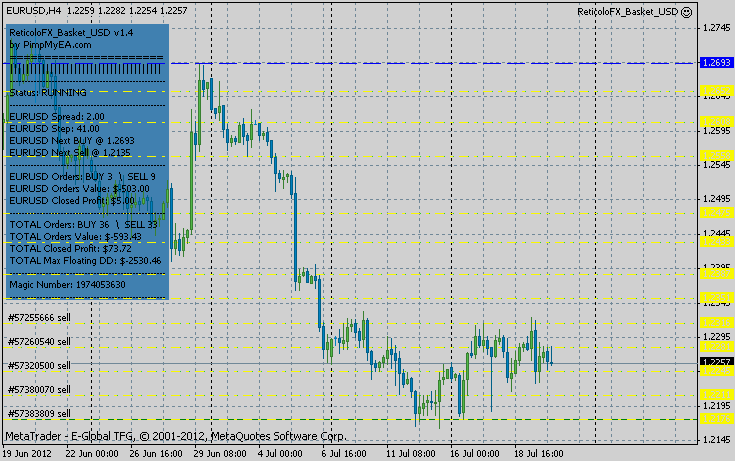Select the yellow 1.2316 price level label
This screenshot has height=461, width=735.
pyautogui.click(x=716, y=322)
